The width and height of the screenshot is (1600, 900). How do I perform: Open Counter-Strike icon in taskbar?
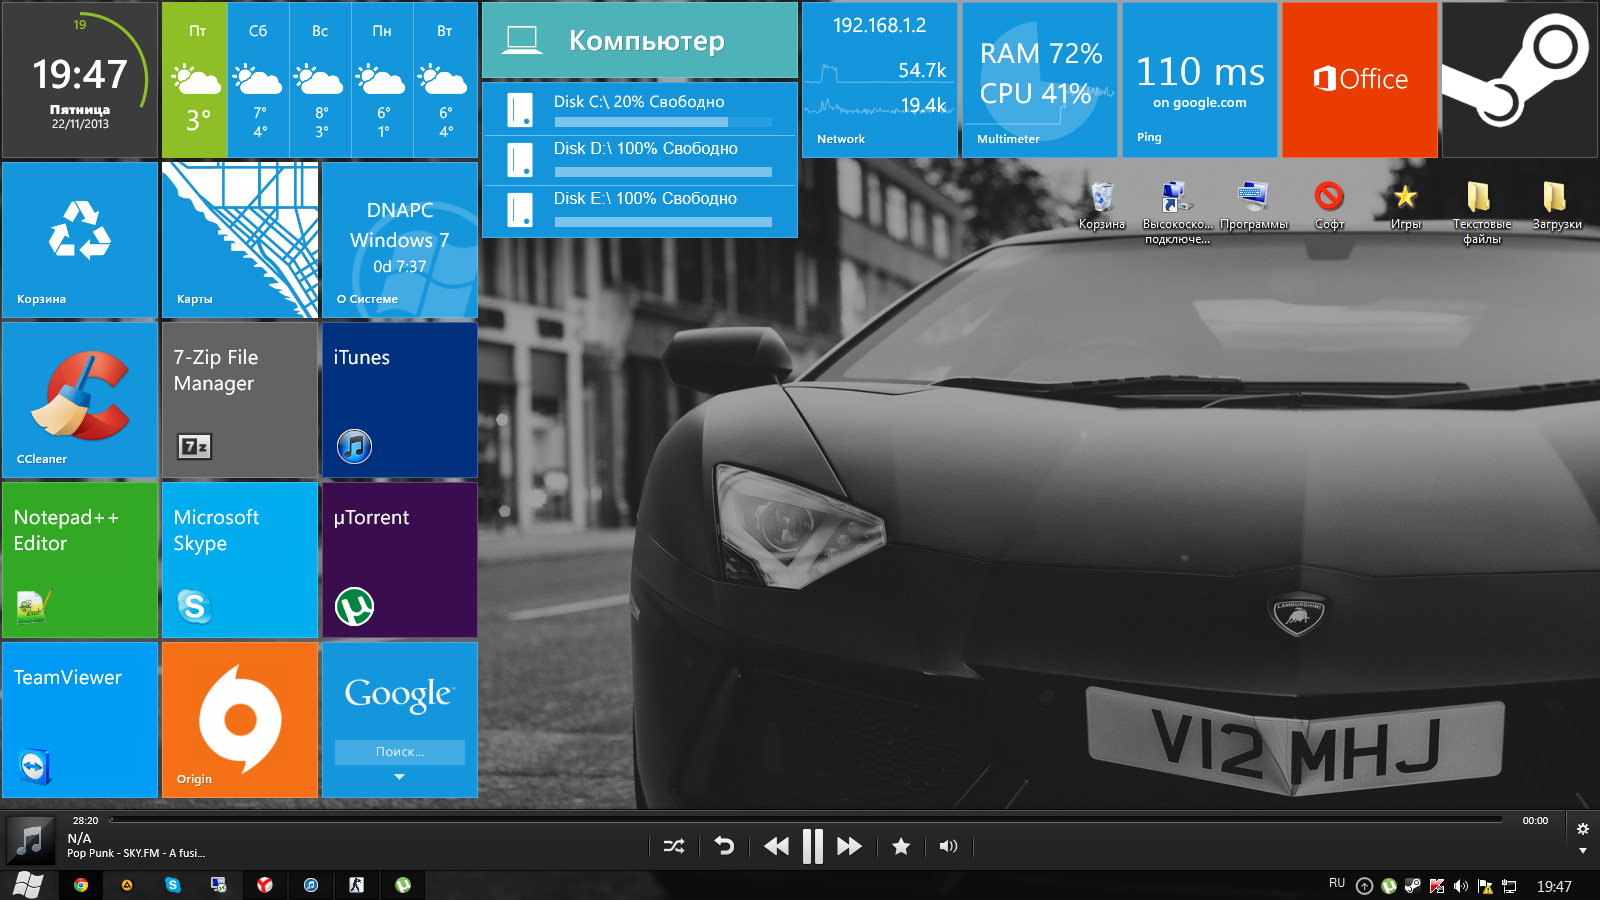(357, 885)
